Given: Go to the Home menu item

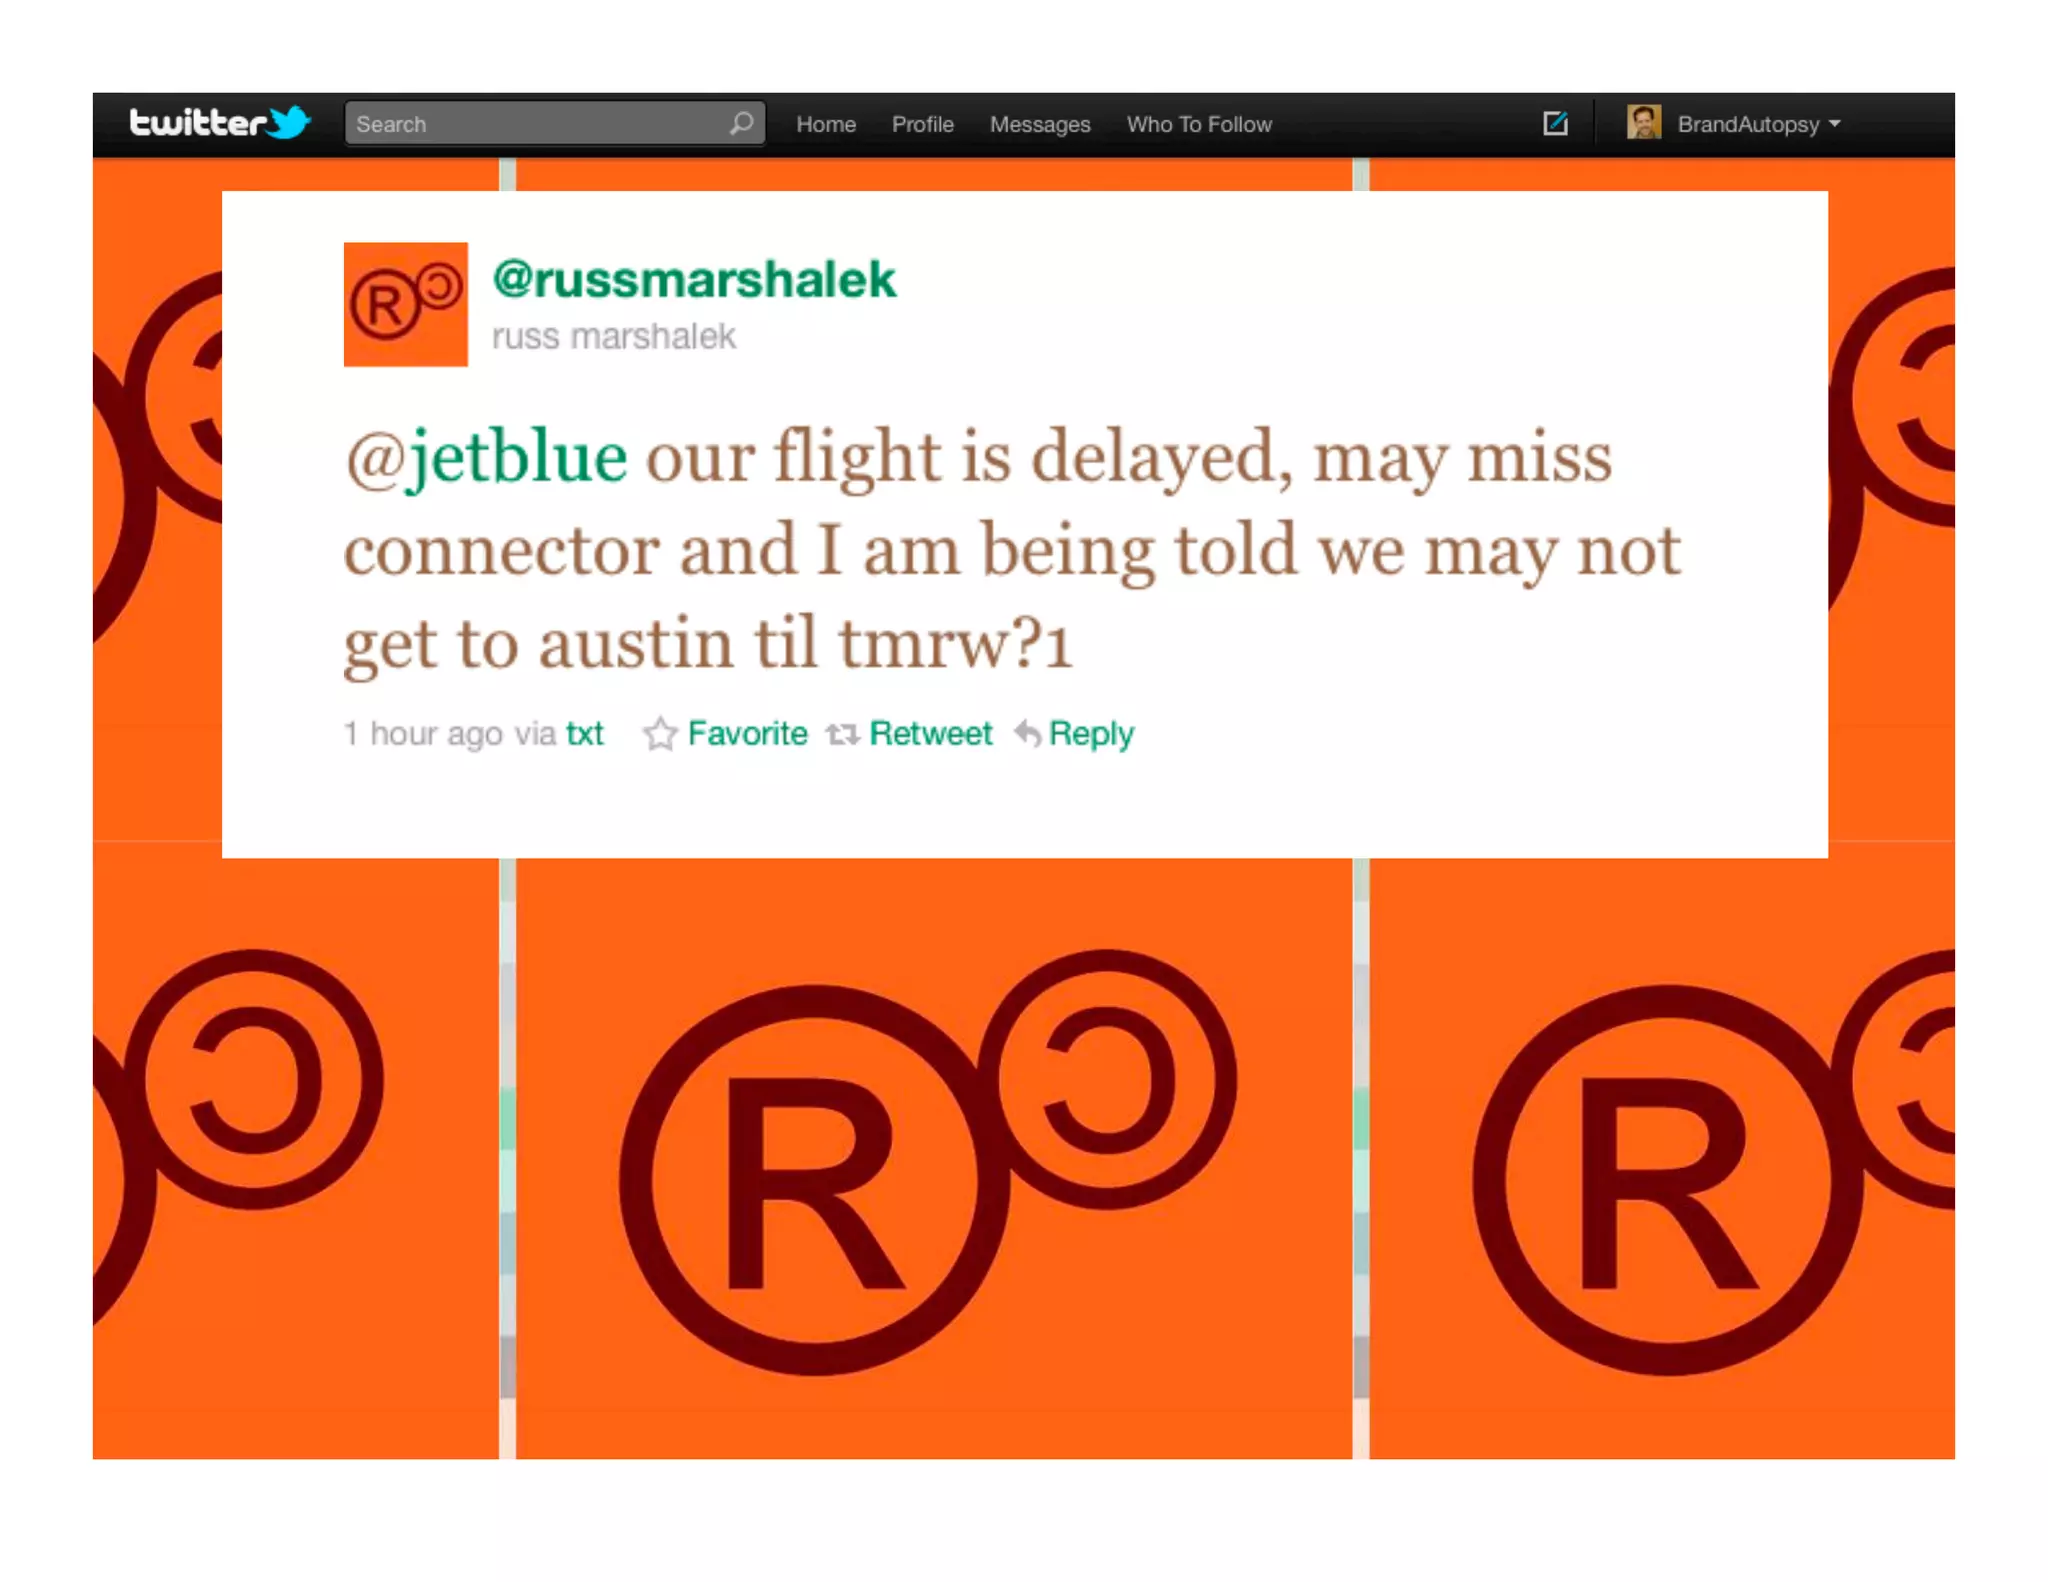Looking at the screenshot, I should coord(826,124).
